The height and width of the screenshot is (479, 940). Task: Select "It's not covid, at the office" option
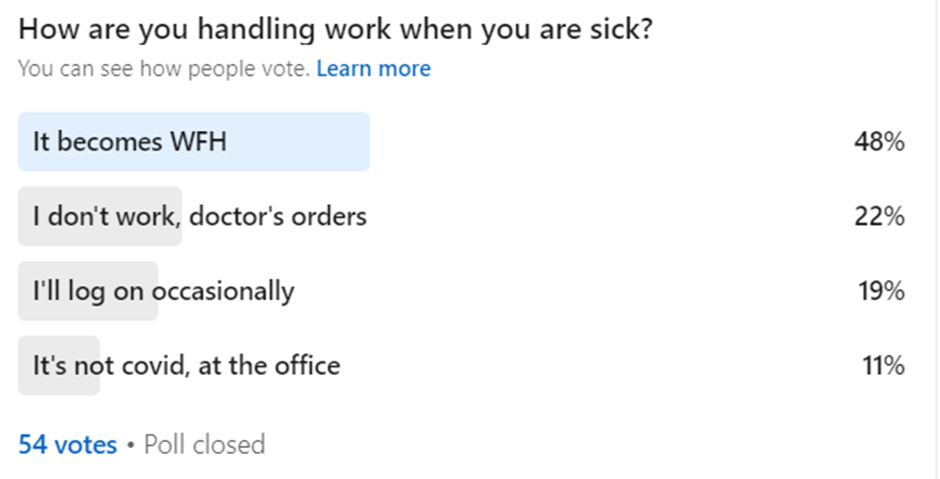(x=186, y=366)
